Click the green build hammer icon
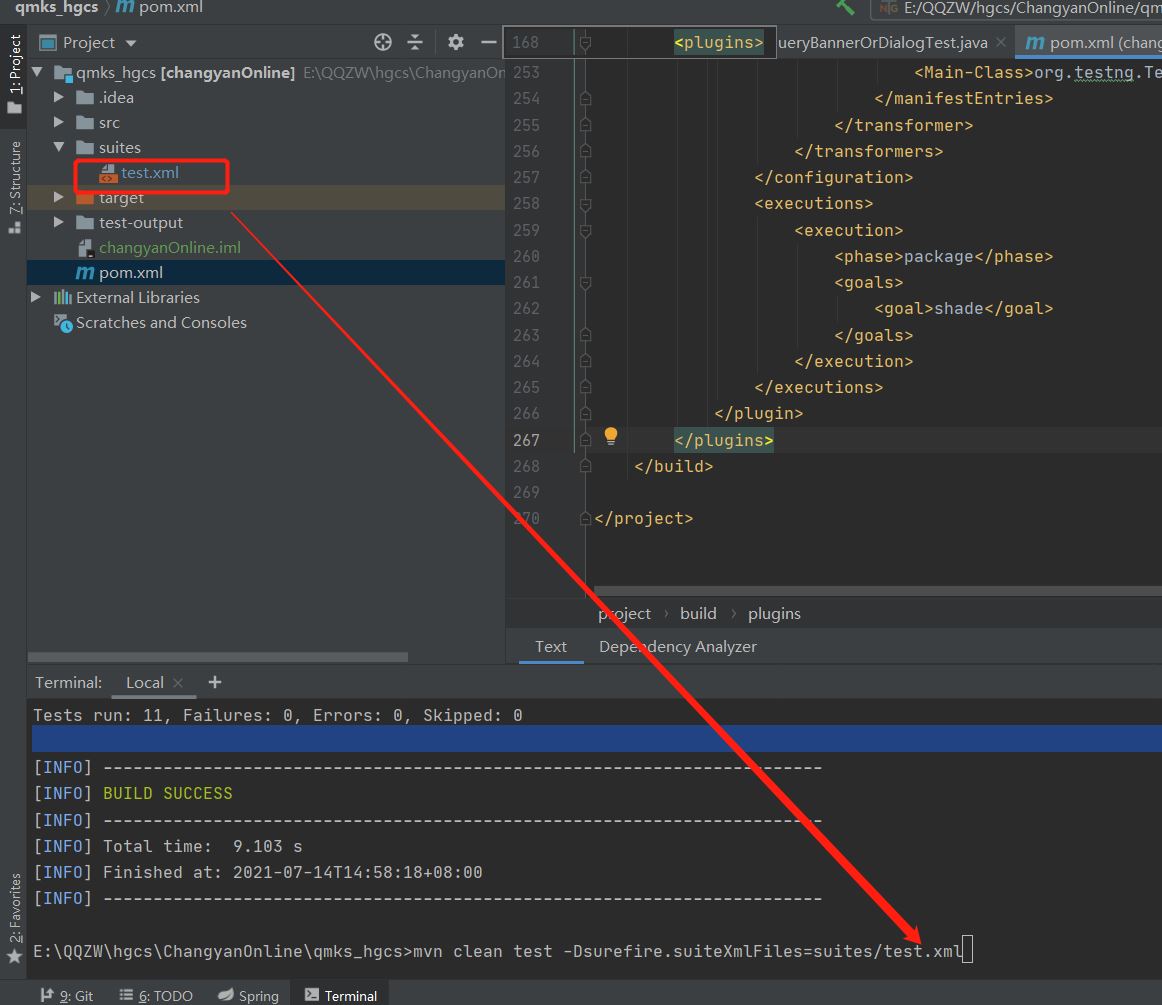The image size is (1162, 1005). pyautogui.click(x=845, y=7)
